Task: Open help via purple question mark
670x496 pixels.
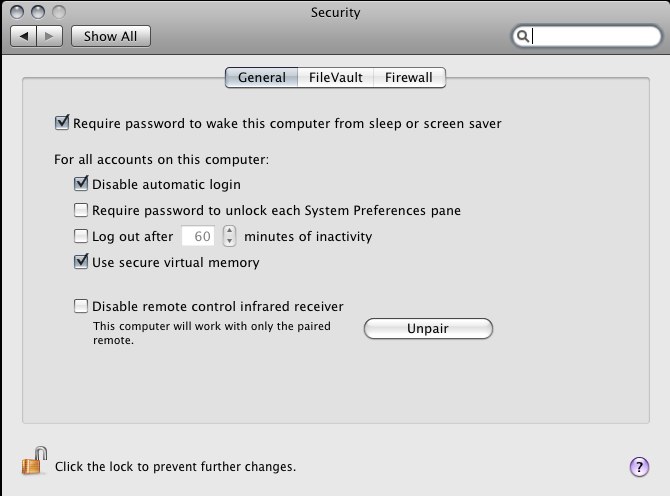Action: (639, 467)
